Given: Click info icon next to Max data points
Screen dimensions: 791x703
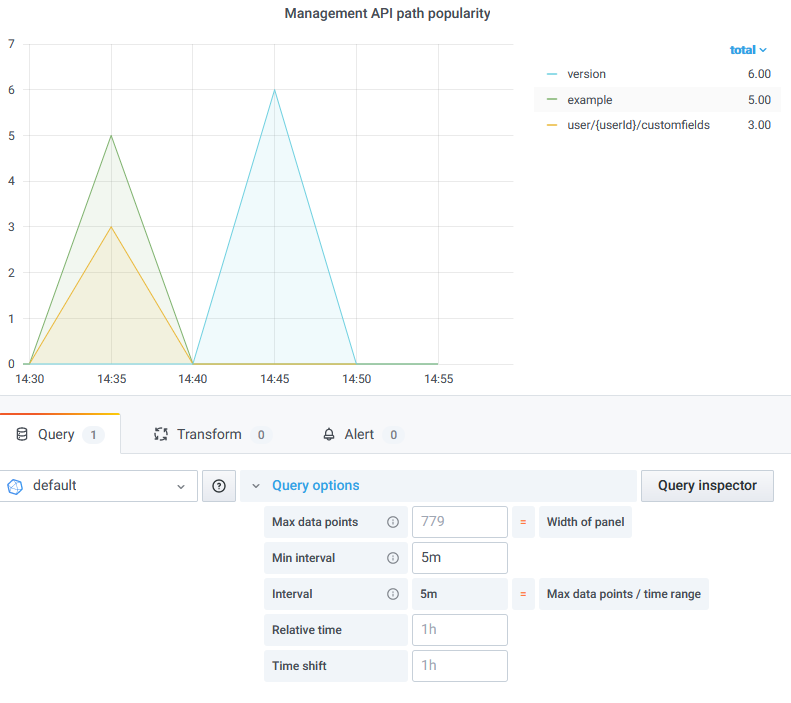Looking at the screenshot, I should 393,522.
